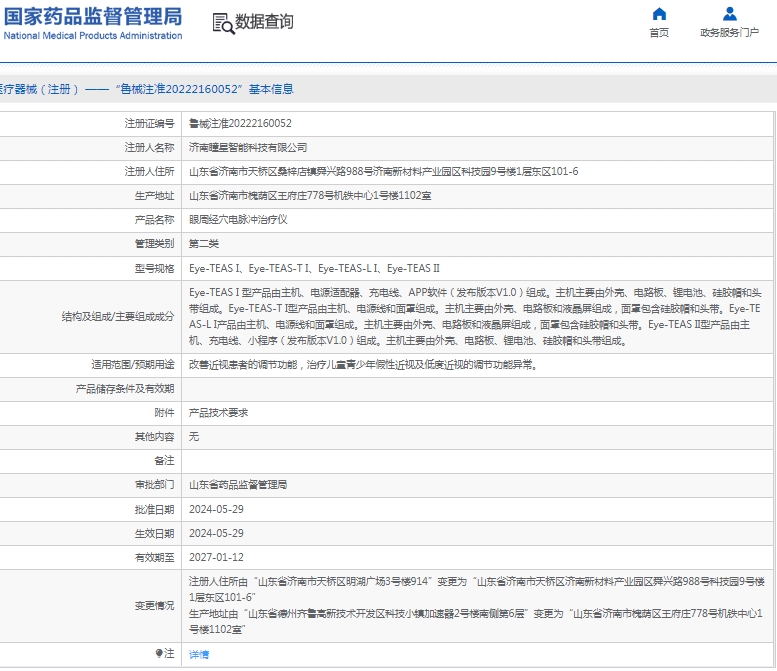Click the 数据查询 heading text
The width and height of the screenshot is (777, 671).
click(x=264, y=22)
